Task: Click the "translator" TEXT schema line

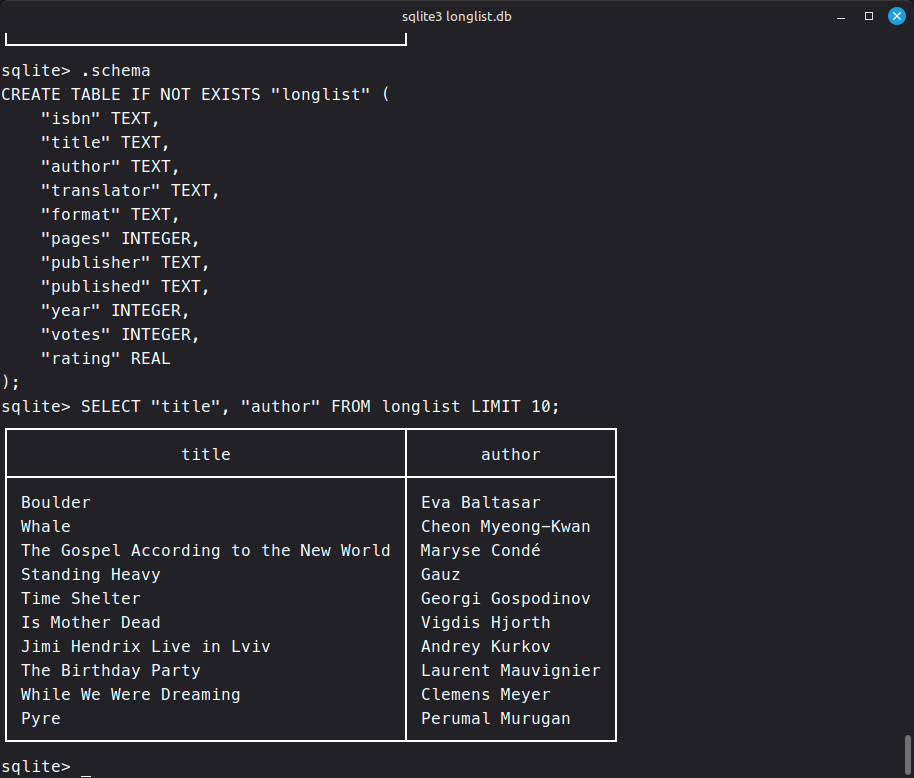Action: click(x=130, y=191)
